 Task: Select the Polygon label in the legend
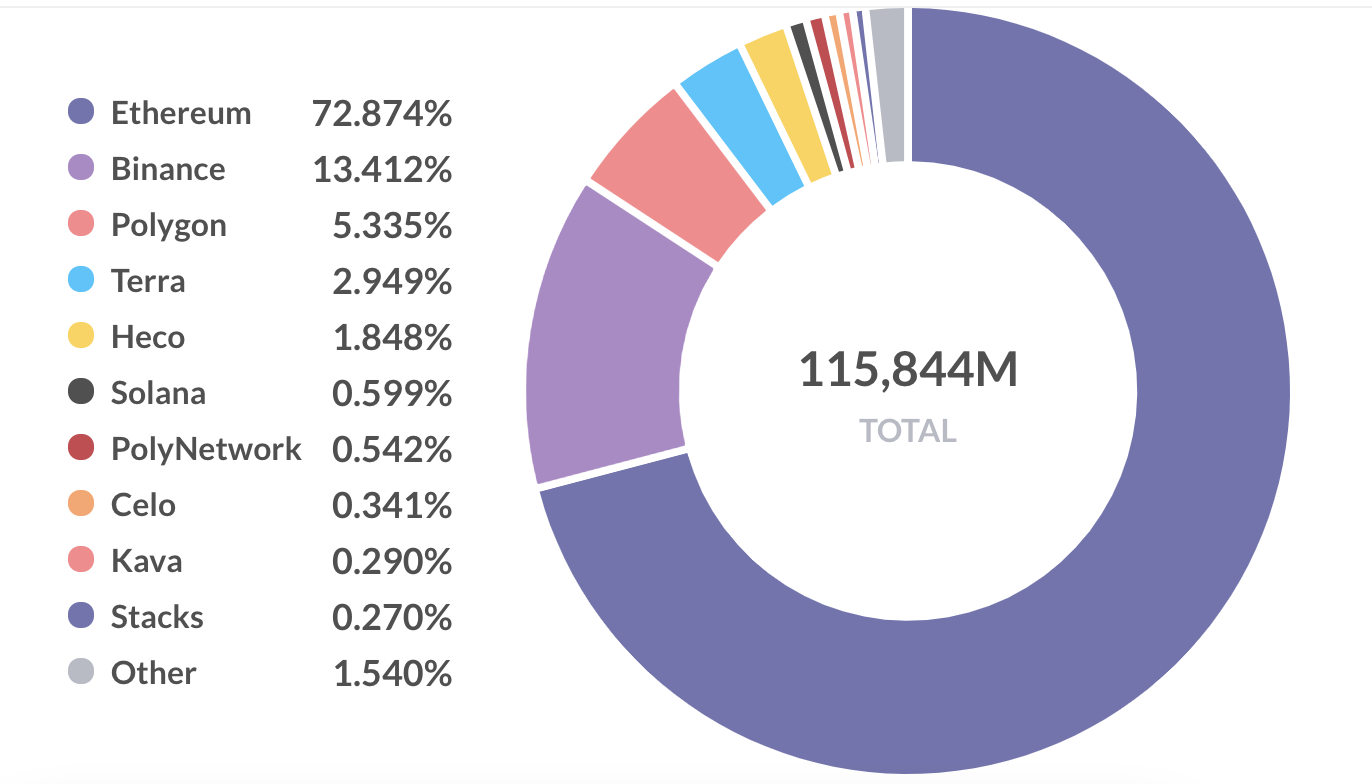click(167, 225)
